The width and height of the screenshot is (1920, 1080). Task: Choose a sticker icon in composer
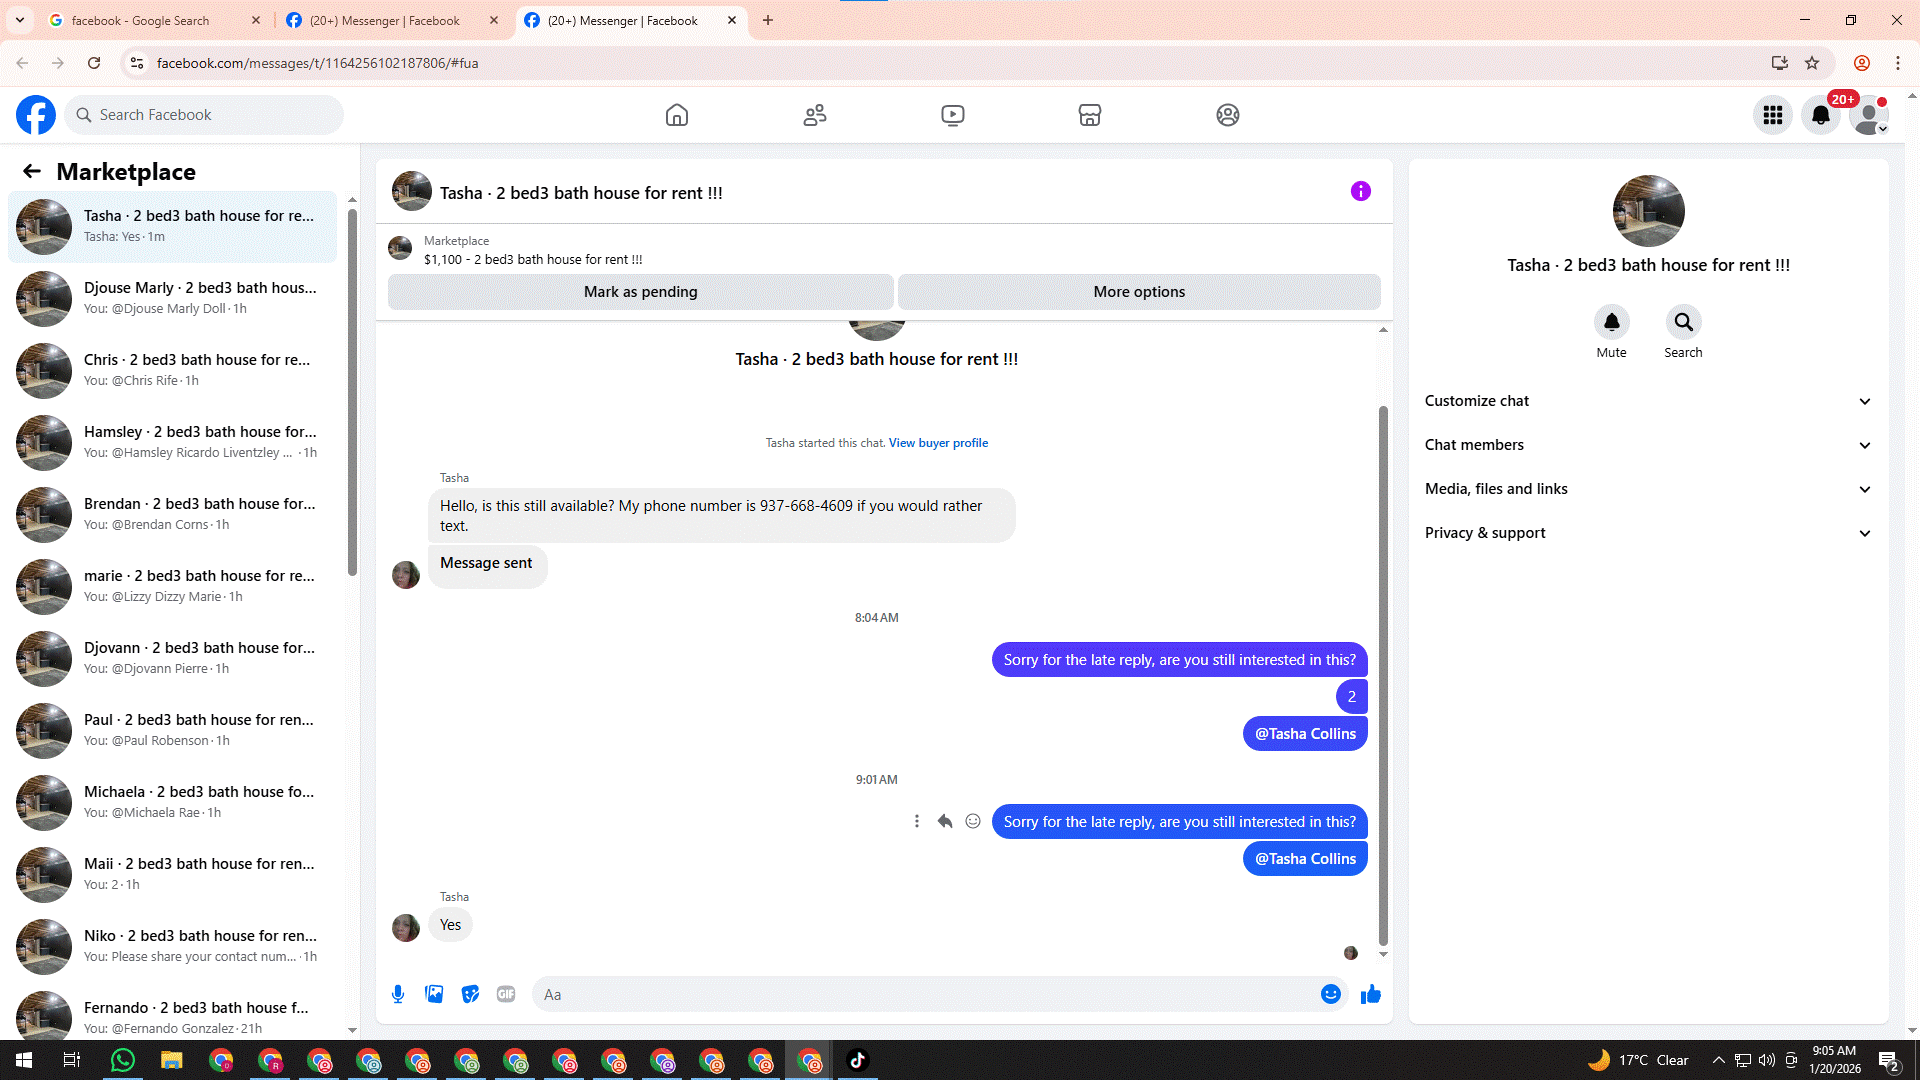pyautogui.click(x=470, y=994)
